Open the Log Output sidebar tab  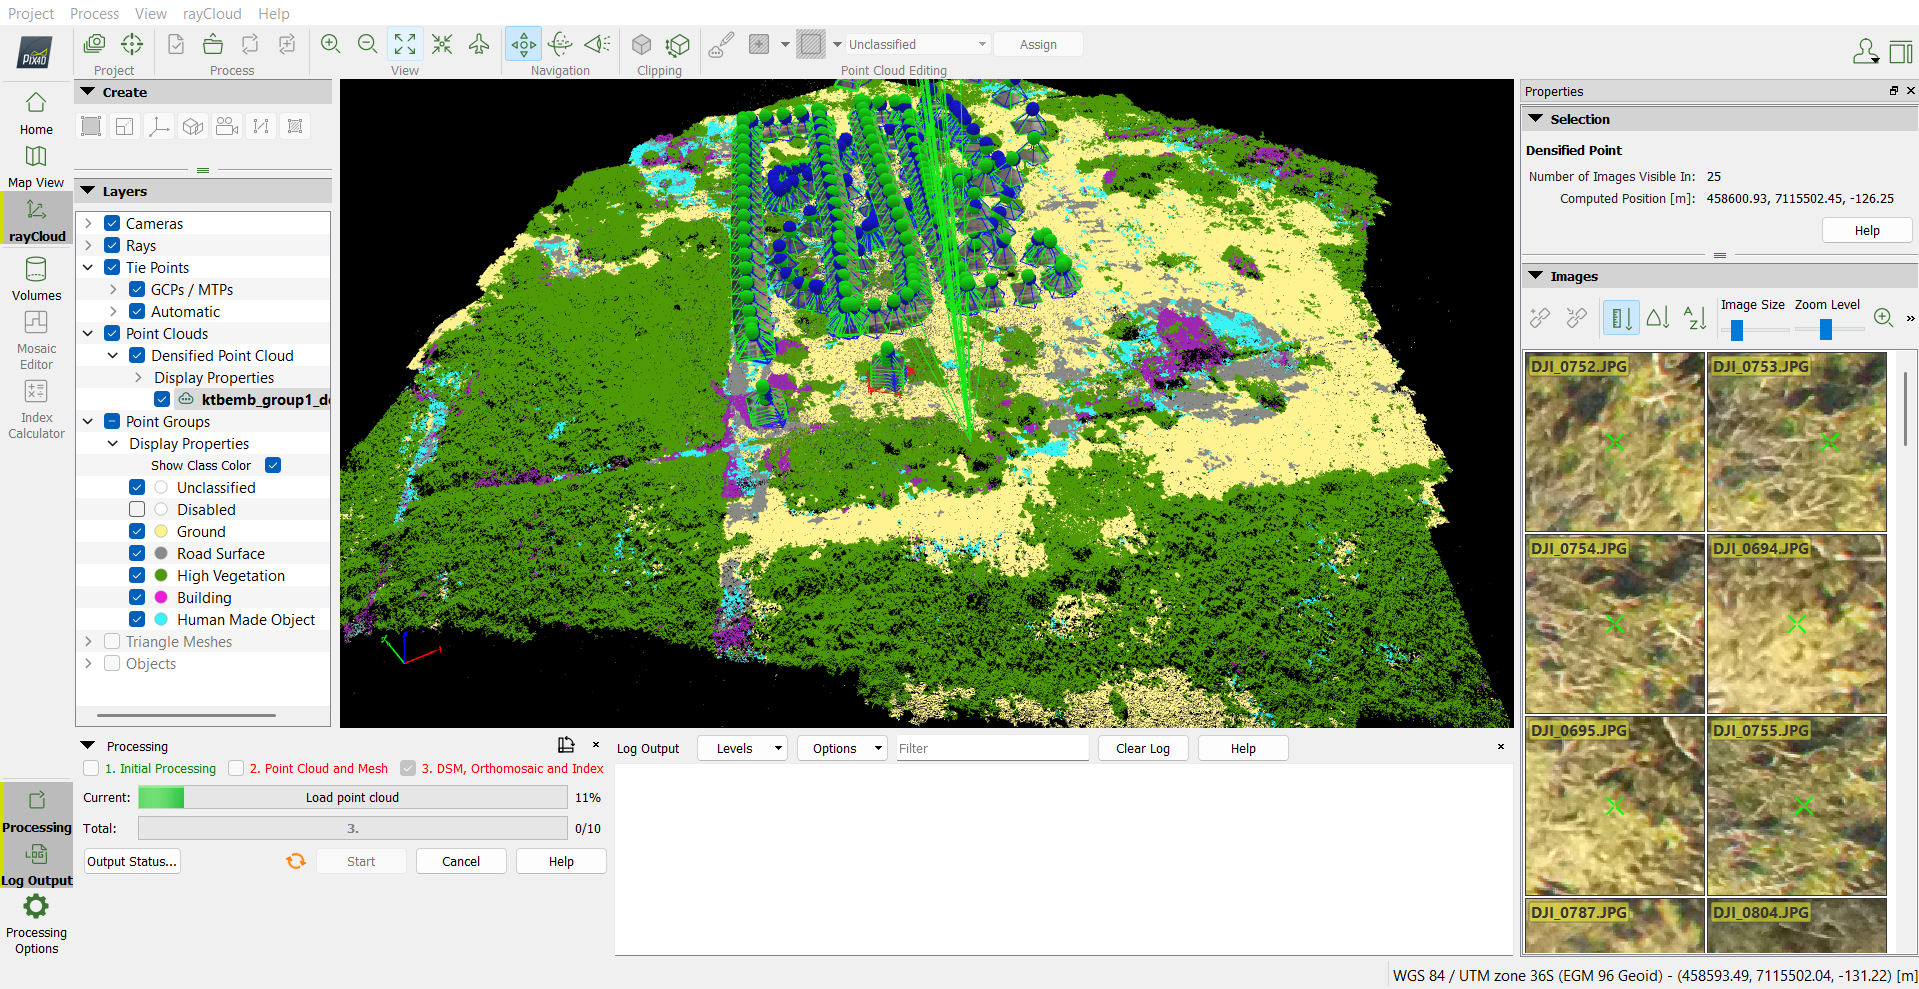point(36,863)
